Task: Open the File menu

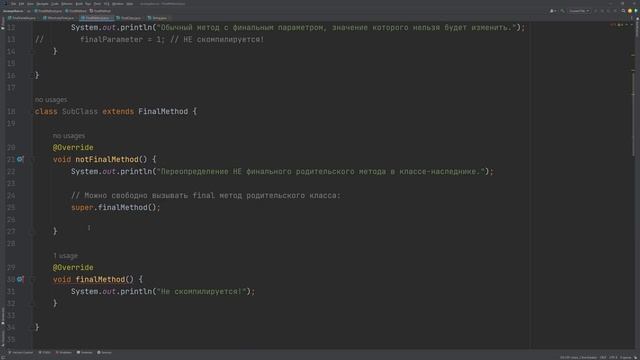Action: [x=13, y=4]
